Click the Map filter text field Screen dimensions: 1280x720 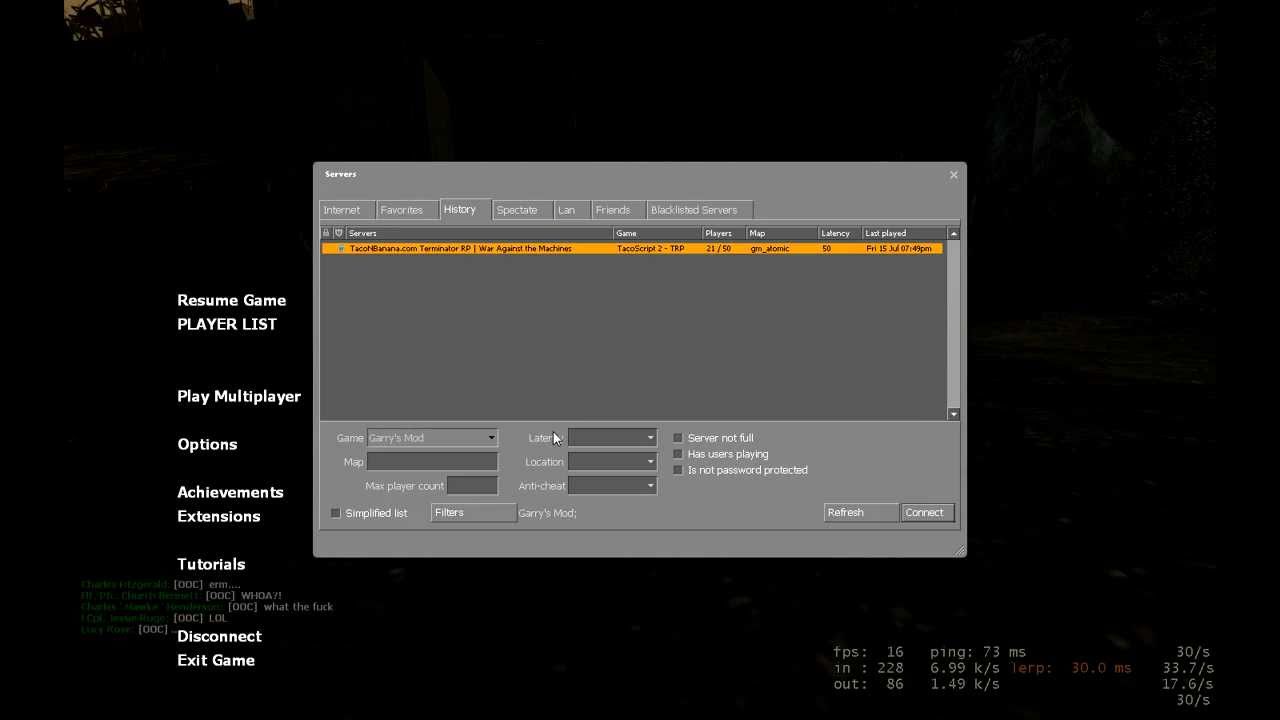pos(432,462)
